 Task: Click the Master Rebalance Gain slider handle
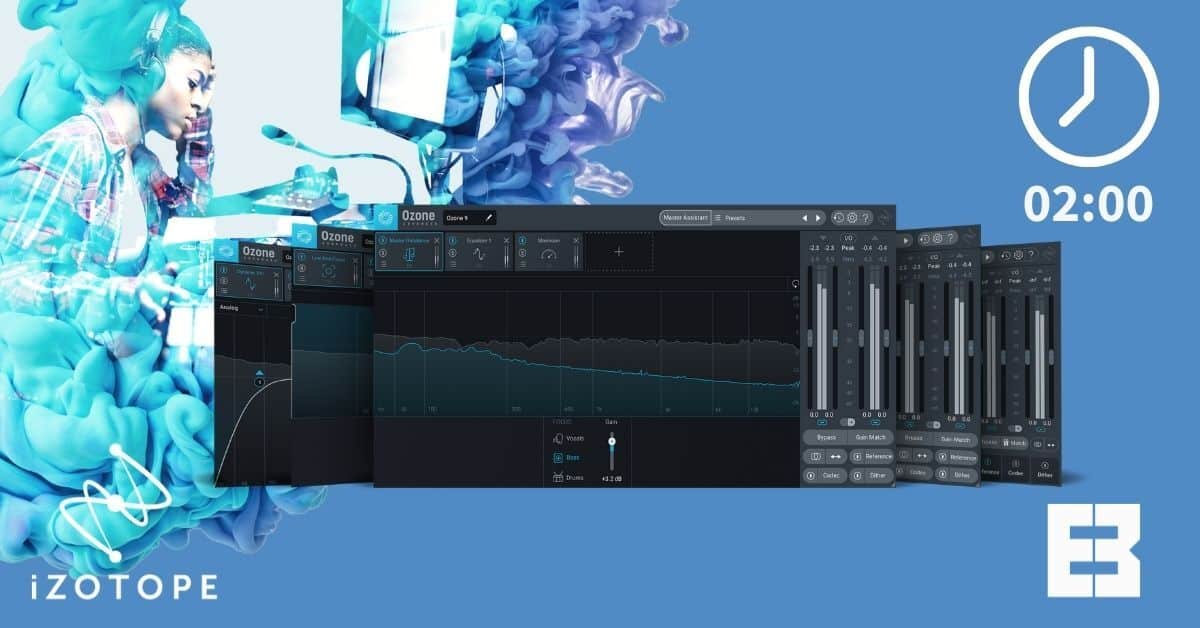612,441
